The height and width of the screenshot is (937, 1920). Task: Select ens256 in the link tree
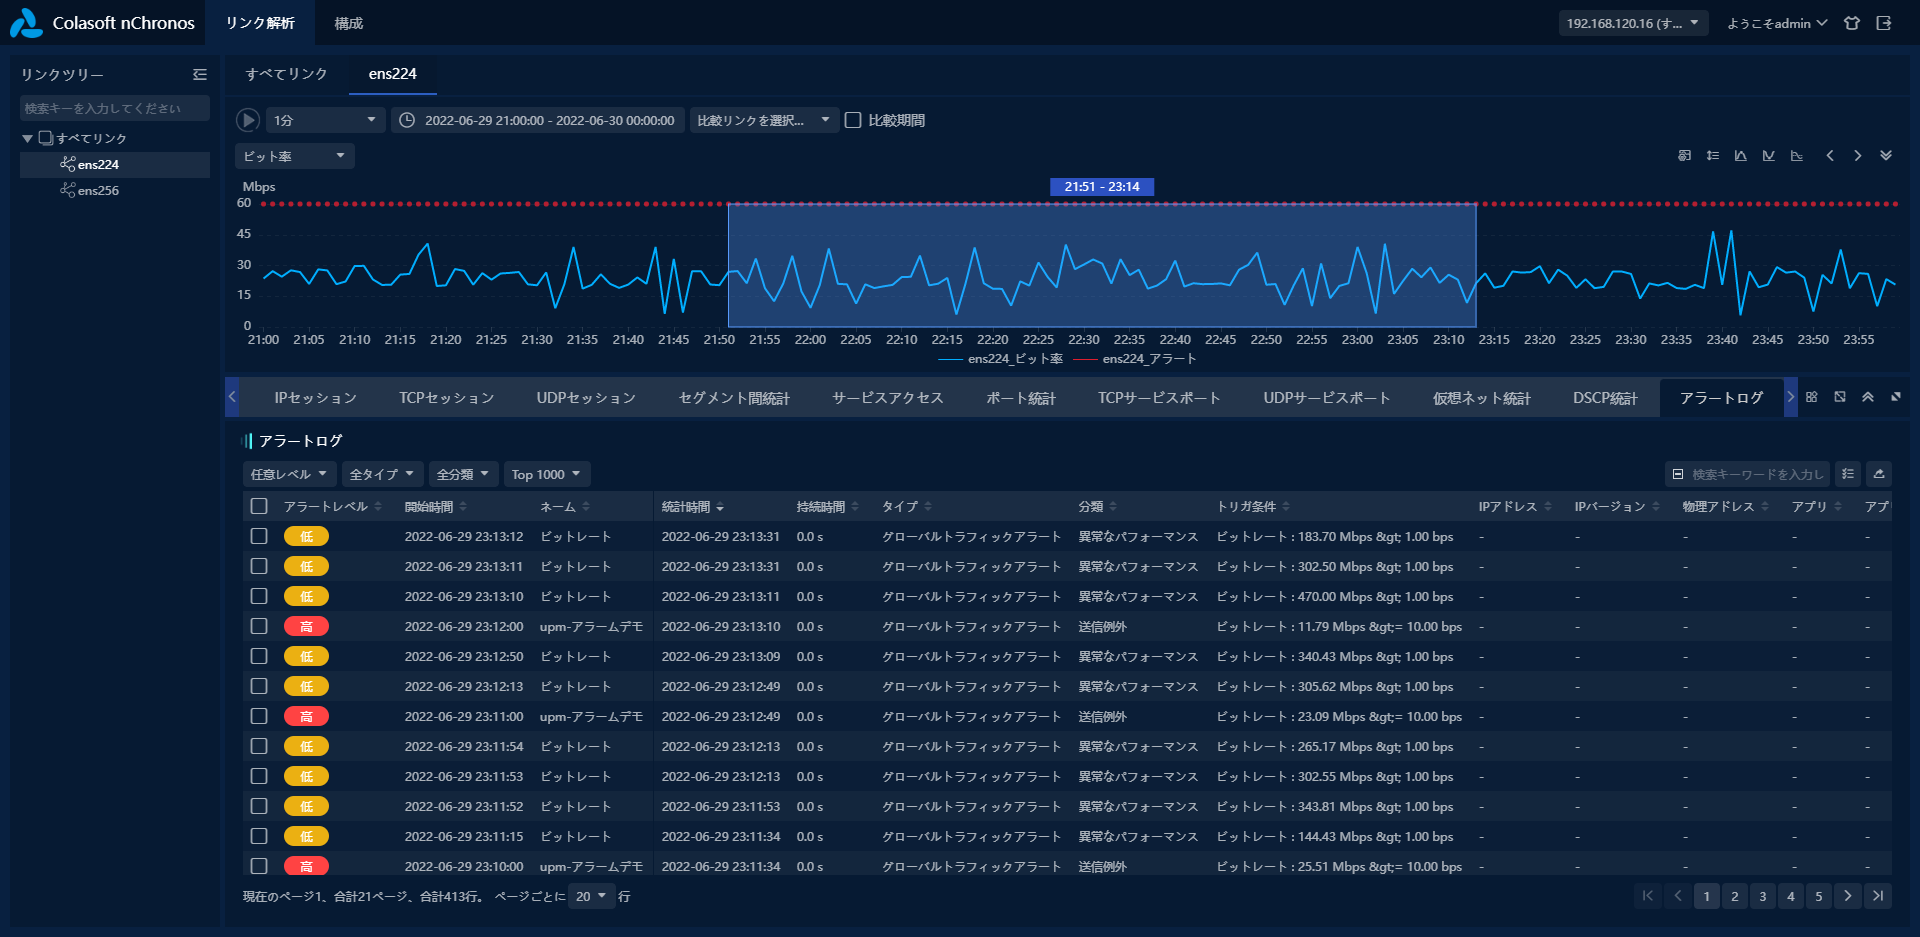pos(98,190)
